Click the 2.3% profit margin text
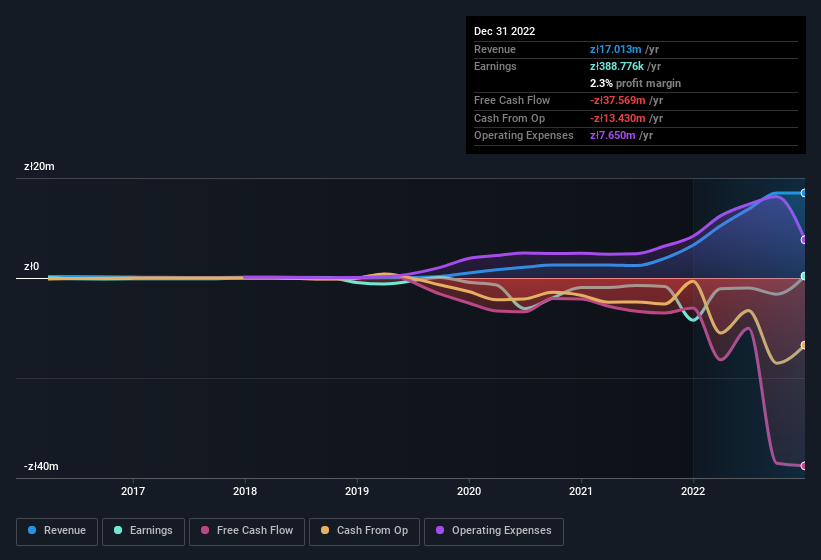821x560 pixels. coord(636,83)
